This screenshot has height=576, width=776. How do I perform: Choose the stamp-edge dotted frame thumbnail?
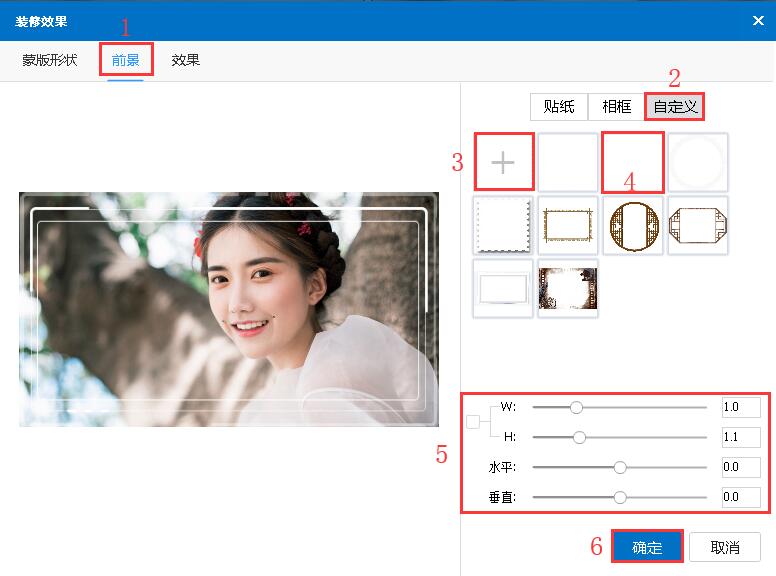503,226
